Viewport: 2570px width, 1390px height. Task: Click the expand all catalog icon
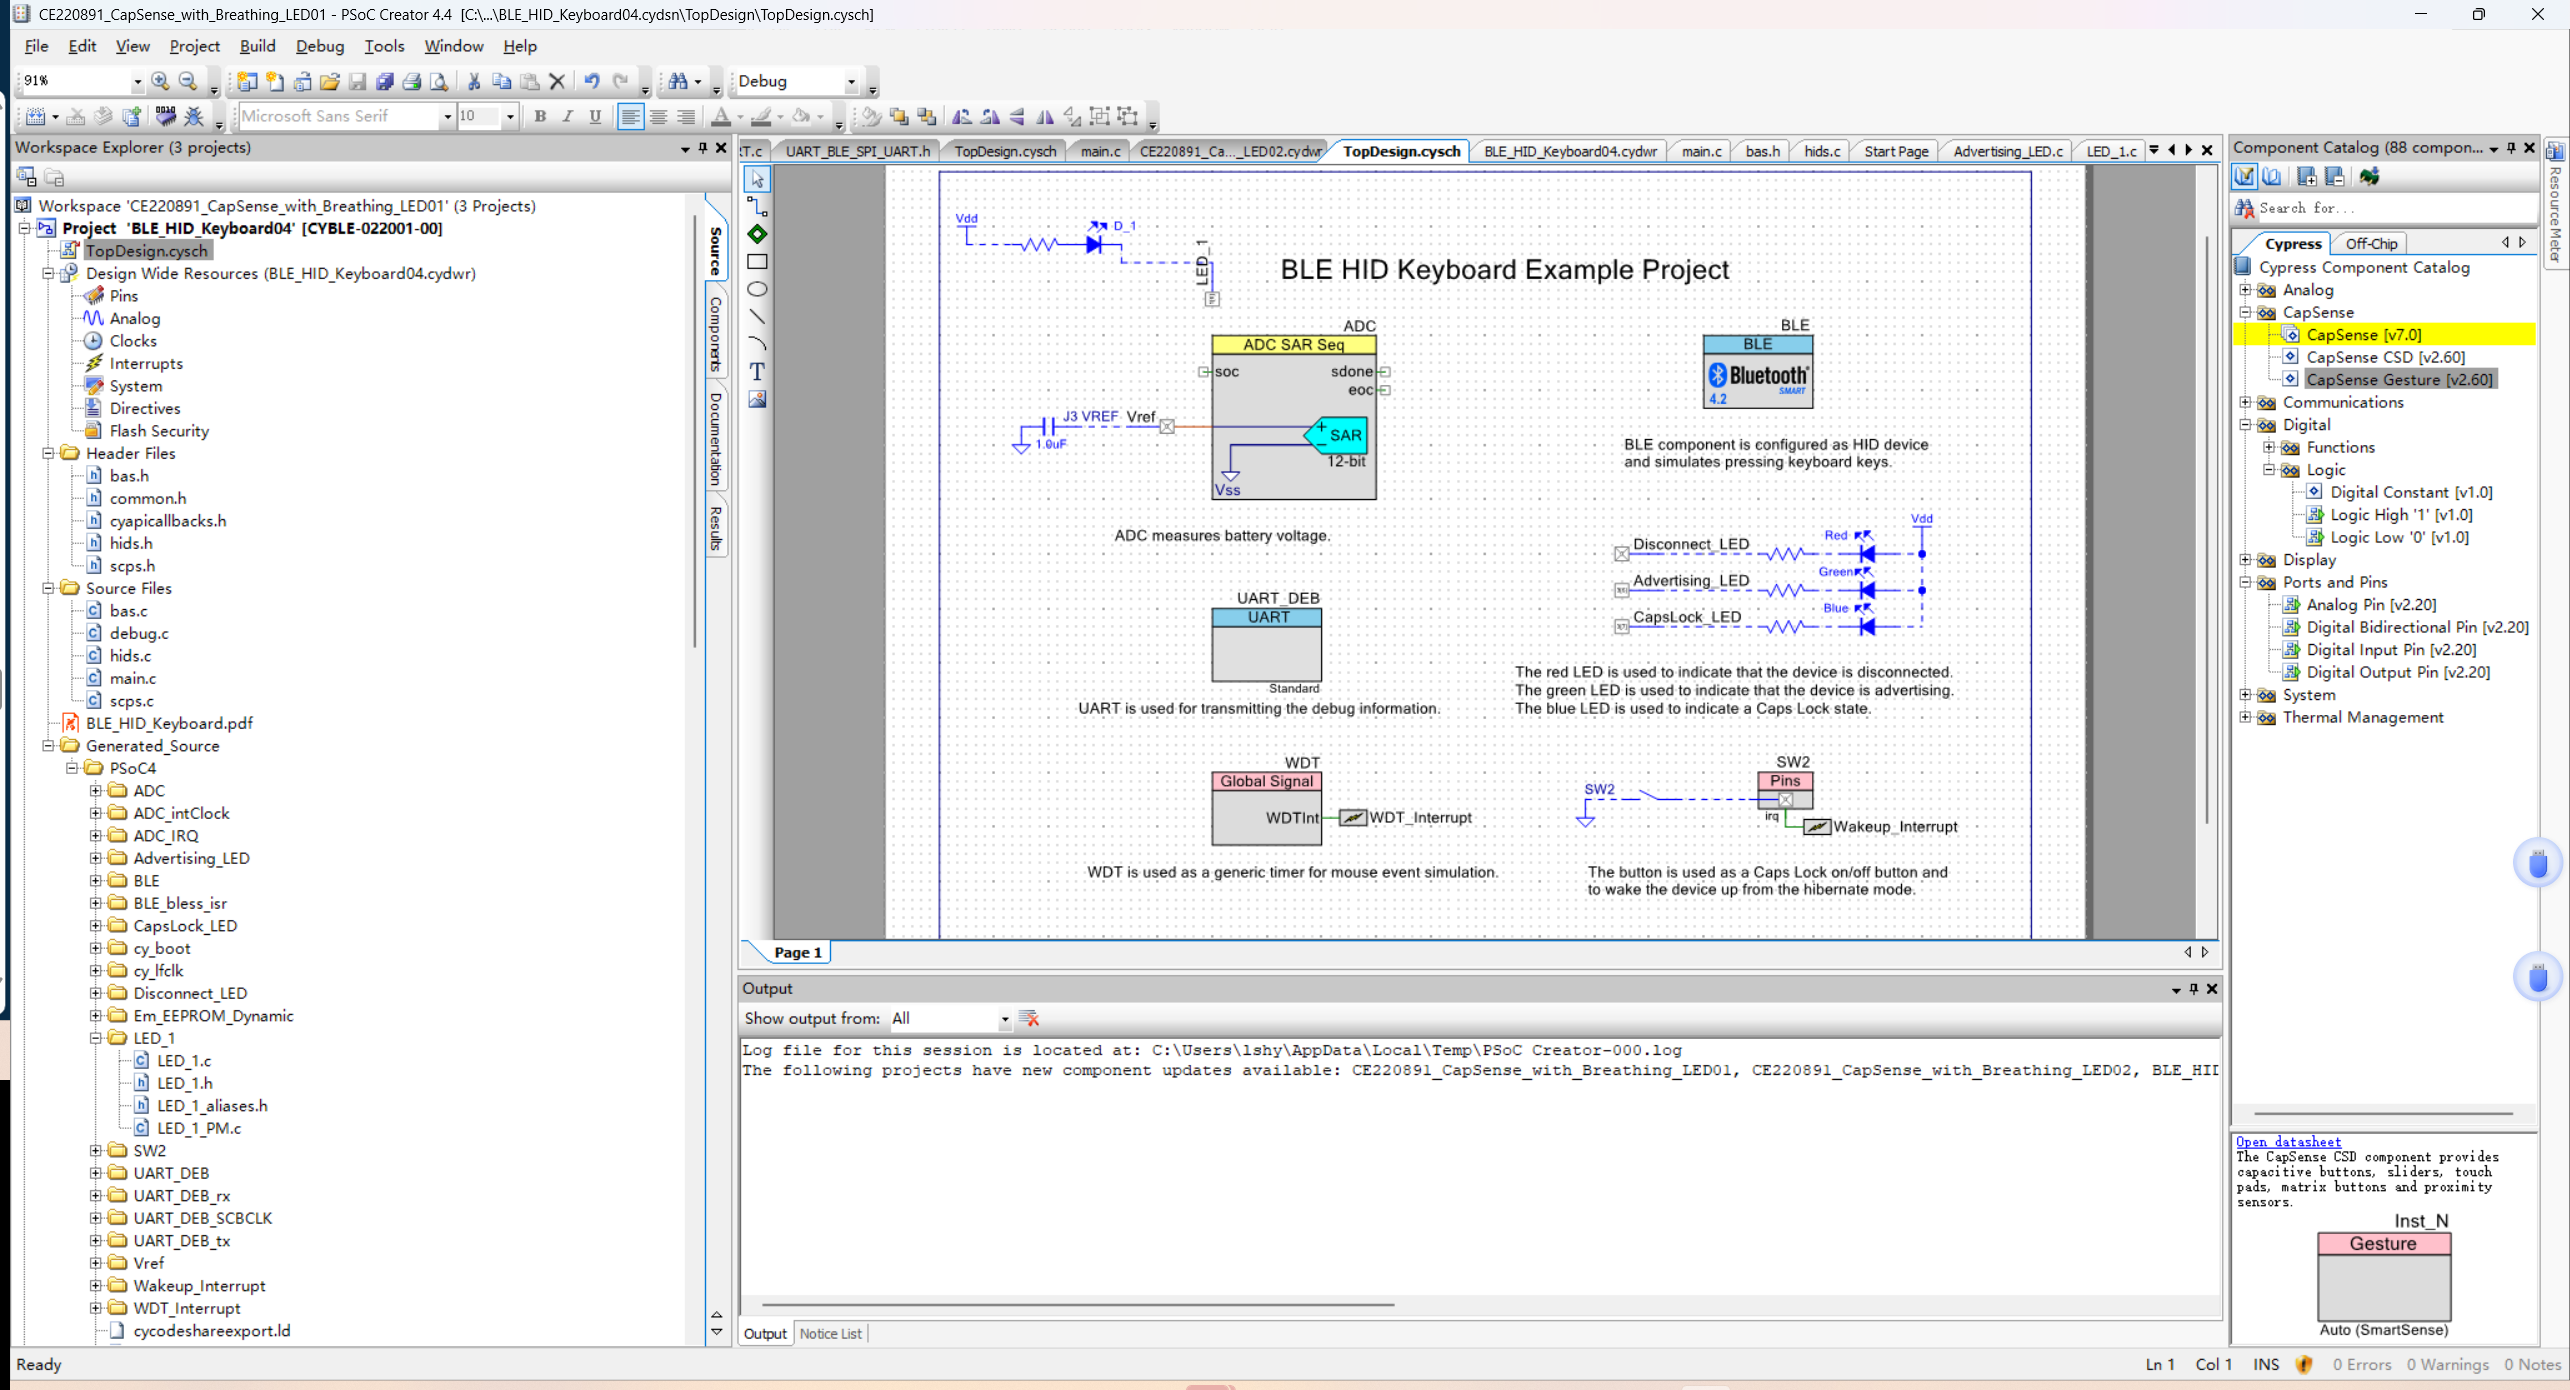click(x=2307, y=177)
